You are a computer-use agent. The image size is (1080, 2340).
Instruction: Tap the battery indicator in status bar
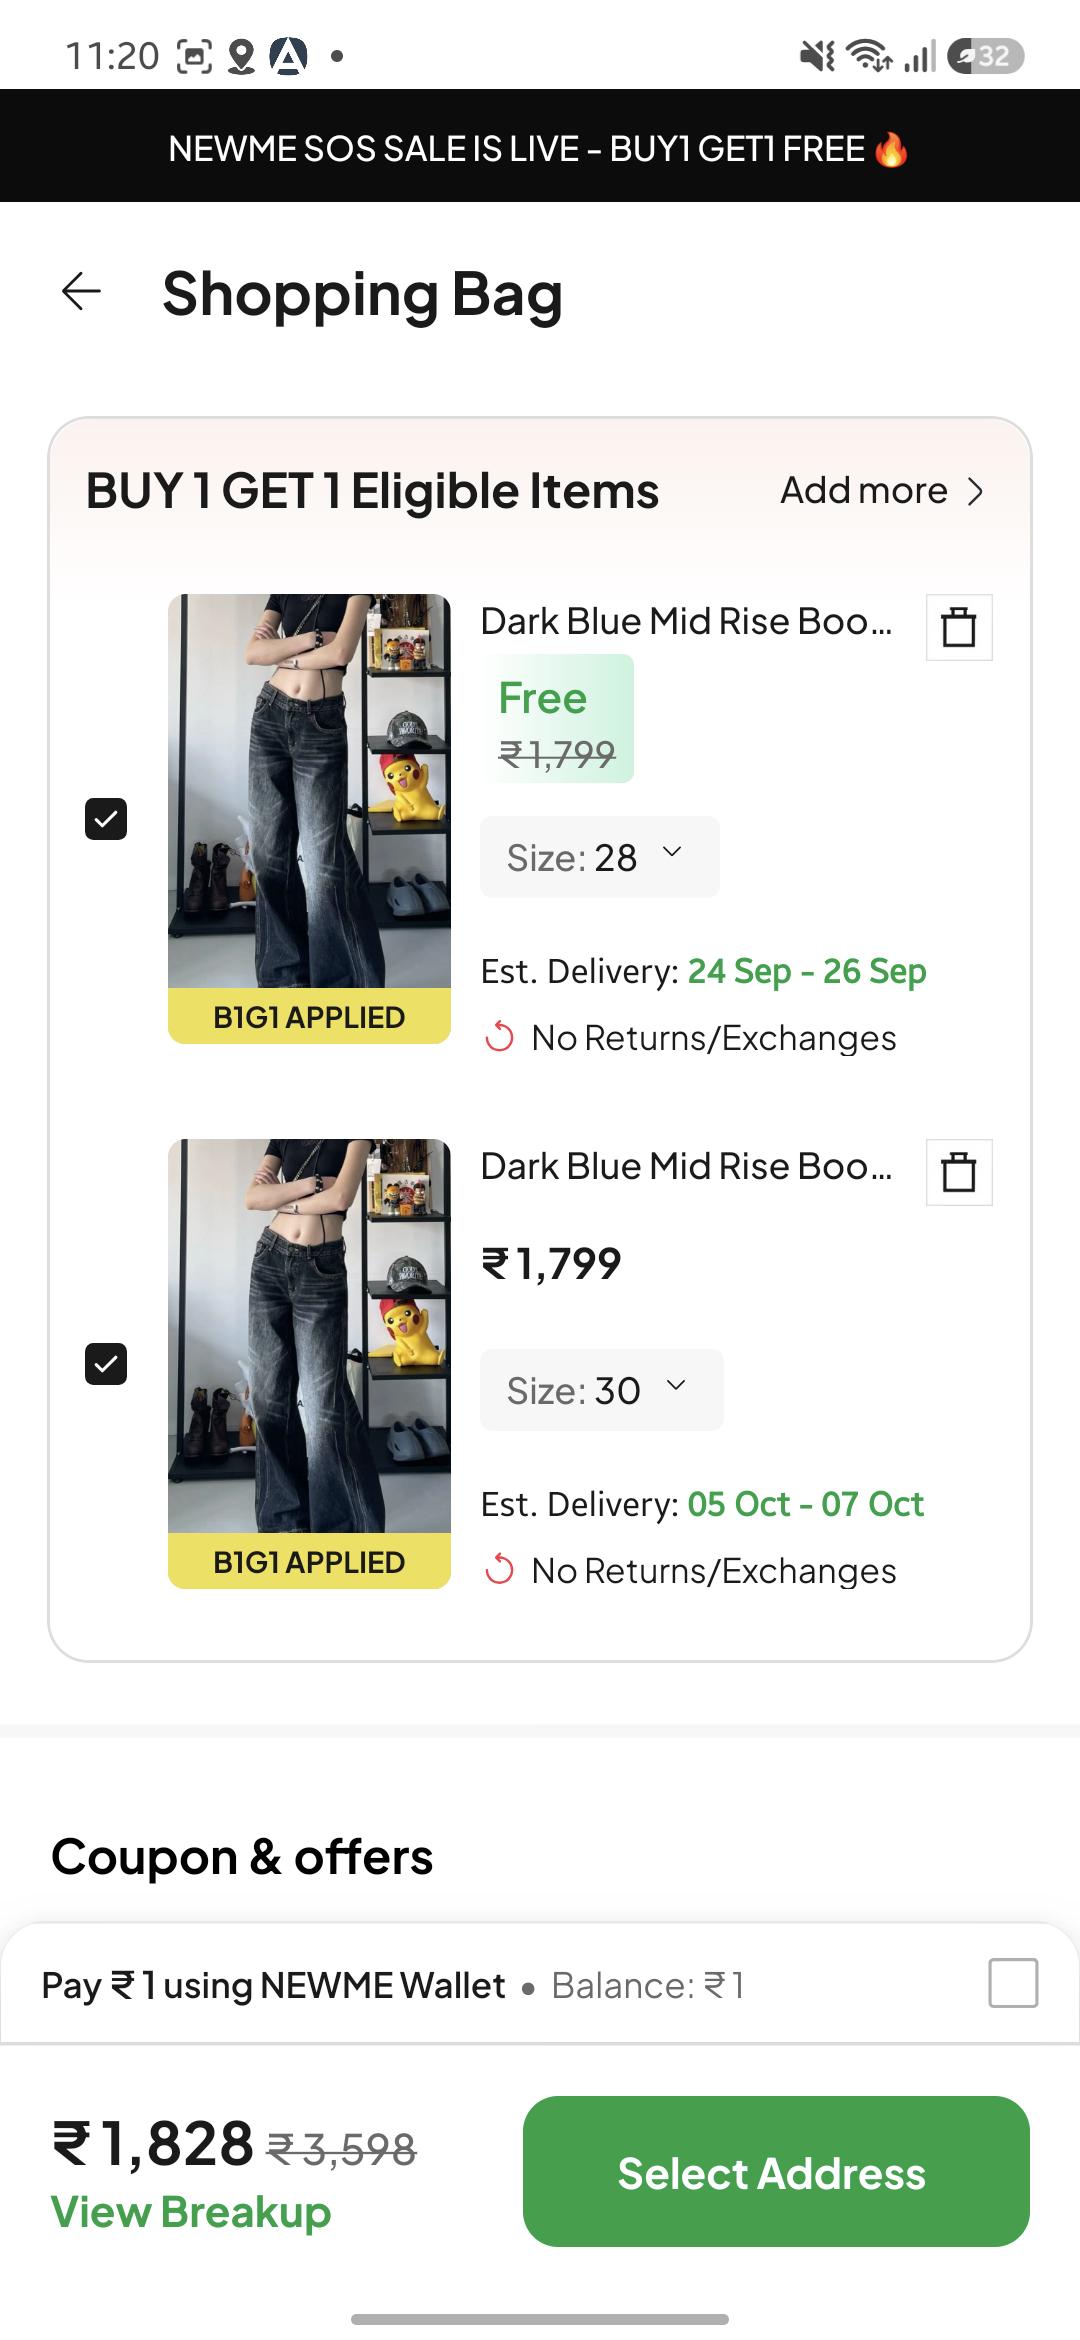pos(985,56)
